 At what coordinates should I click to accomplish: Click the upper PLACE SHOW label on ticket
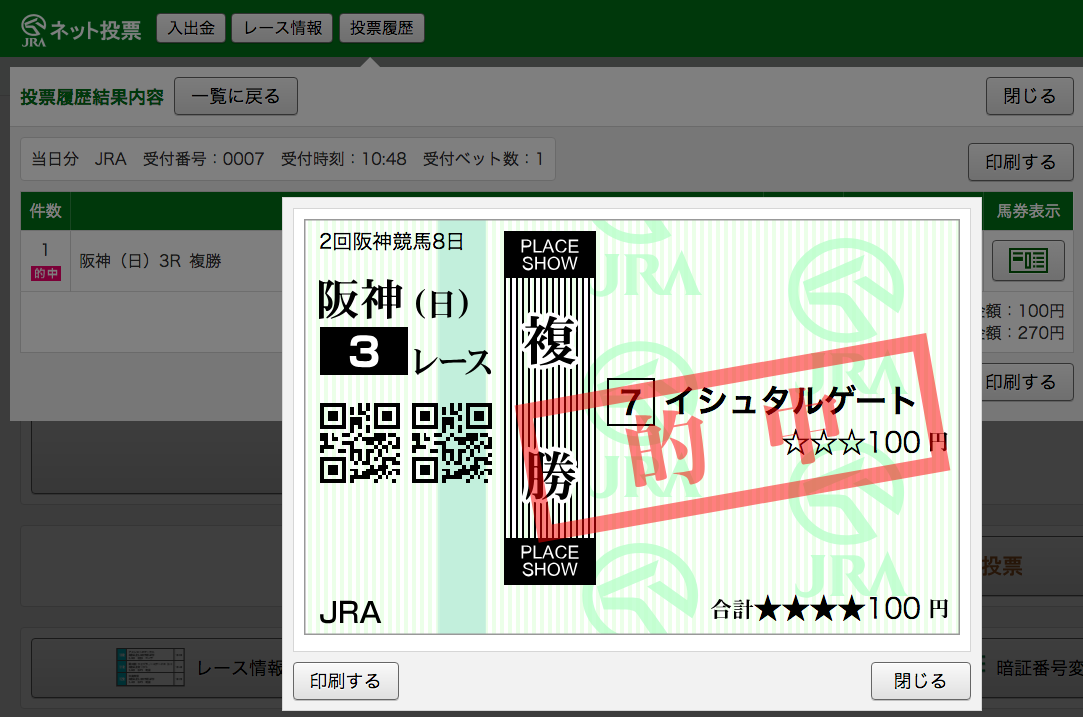tap(550, 255)
